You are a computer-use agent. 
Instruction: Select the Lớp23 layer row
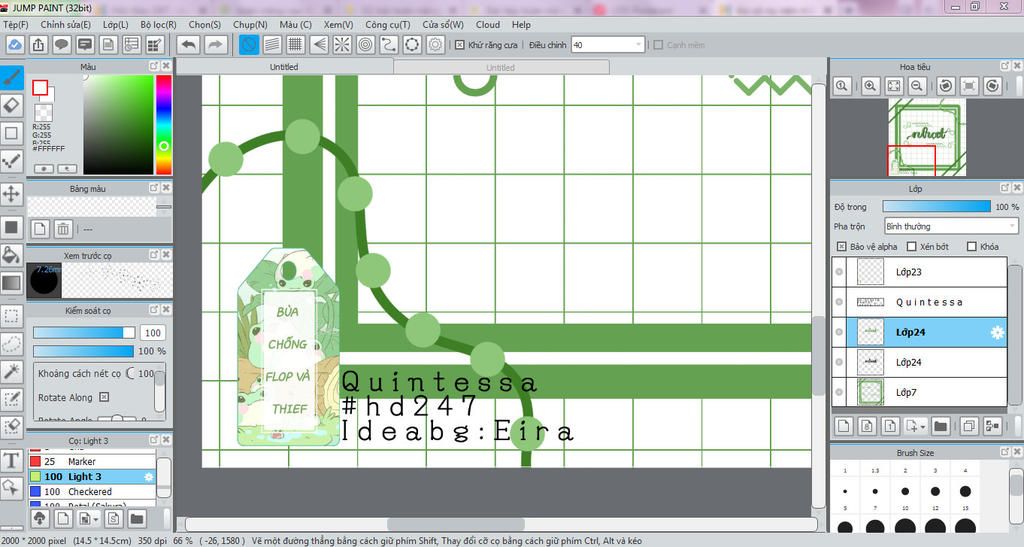920,272
